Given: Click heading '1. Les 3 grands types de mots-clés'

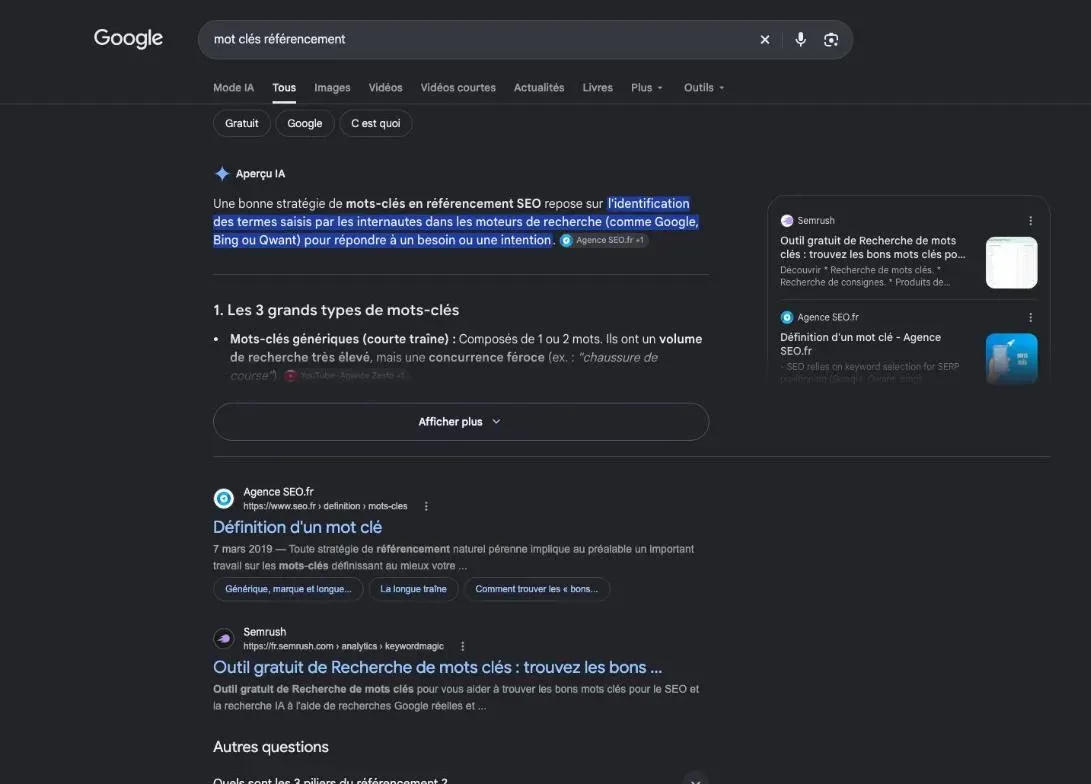Looking at the screenshot, I should [x=336, y=310].
